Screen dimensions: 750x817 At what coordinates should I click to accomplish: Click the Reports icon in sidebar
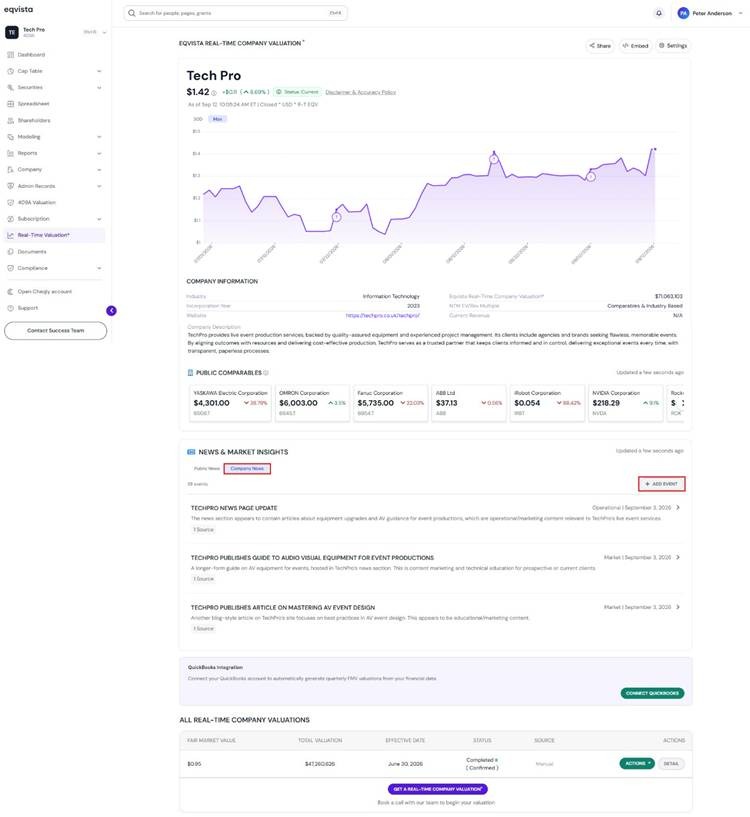(10, 153)
